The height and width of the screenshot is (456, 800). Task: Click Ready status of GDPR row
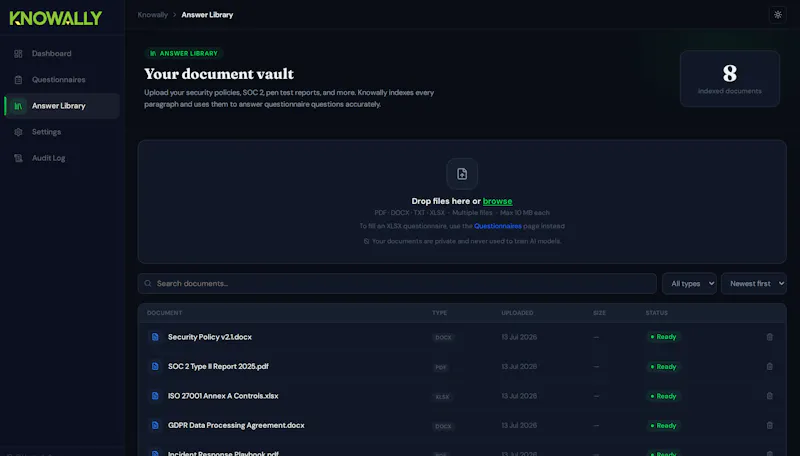pos(663,425)
